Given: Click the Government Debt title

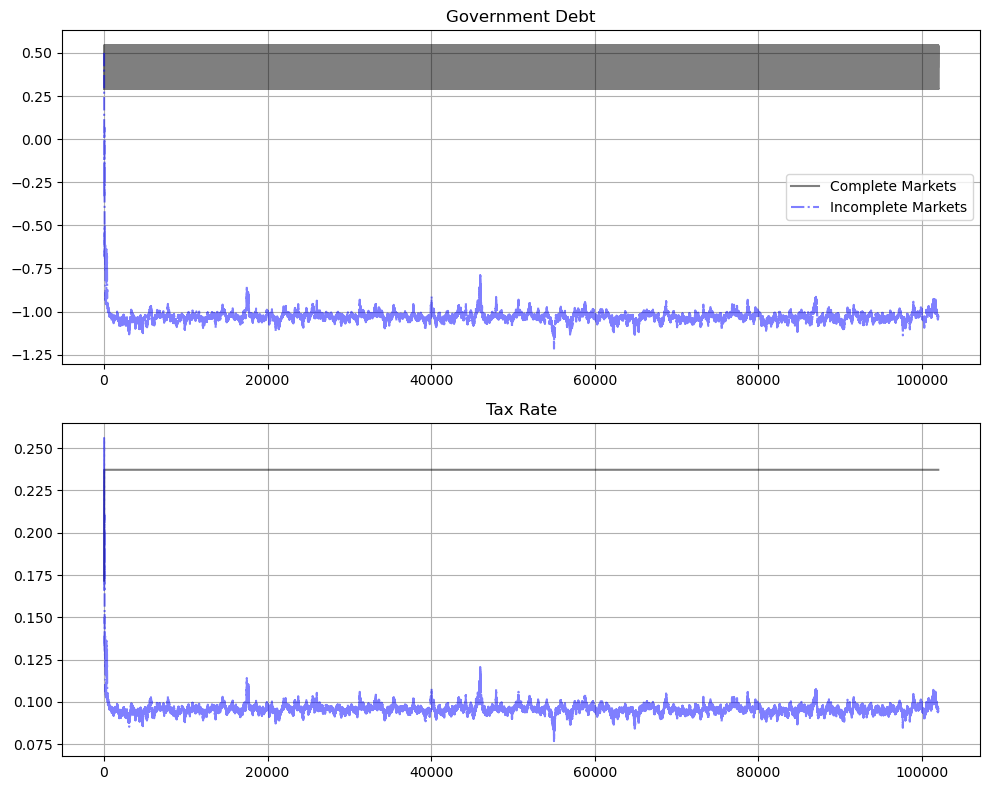Looking at the screenshot, I should 523,17.
